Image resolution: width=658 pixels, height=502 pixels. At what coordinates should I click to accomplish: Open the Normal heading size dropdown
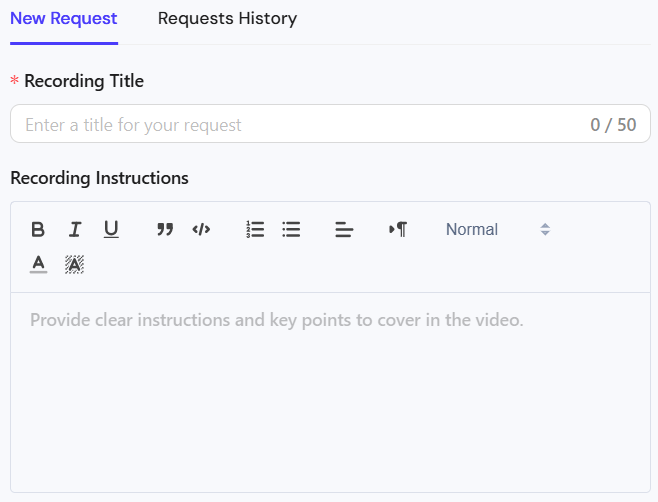498,230
